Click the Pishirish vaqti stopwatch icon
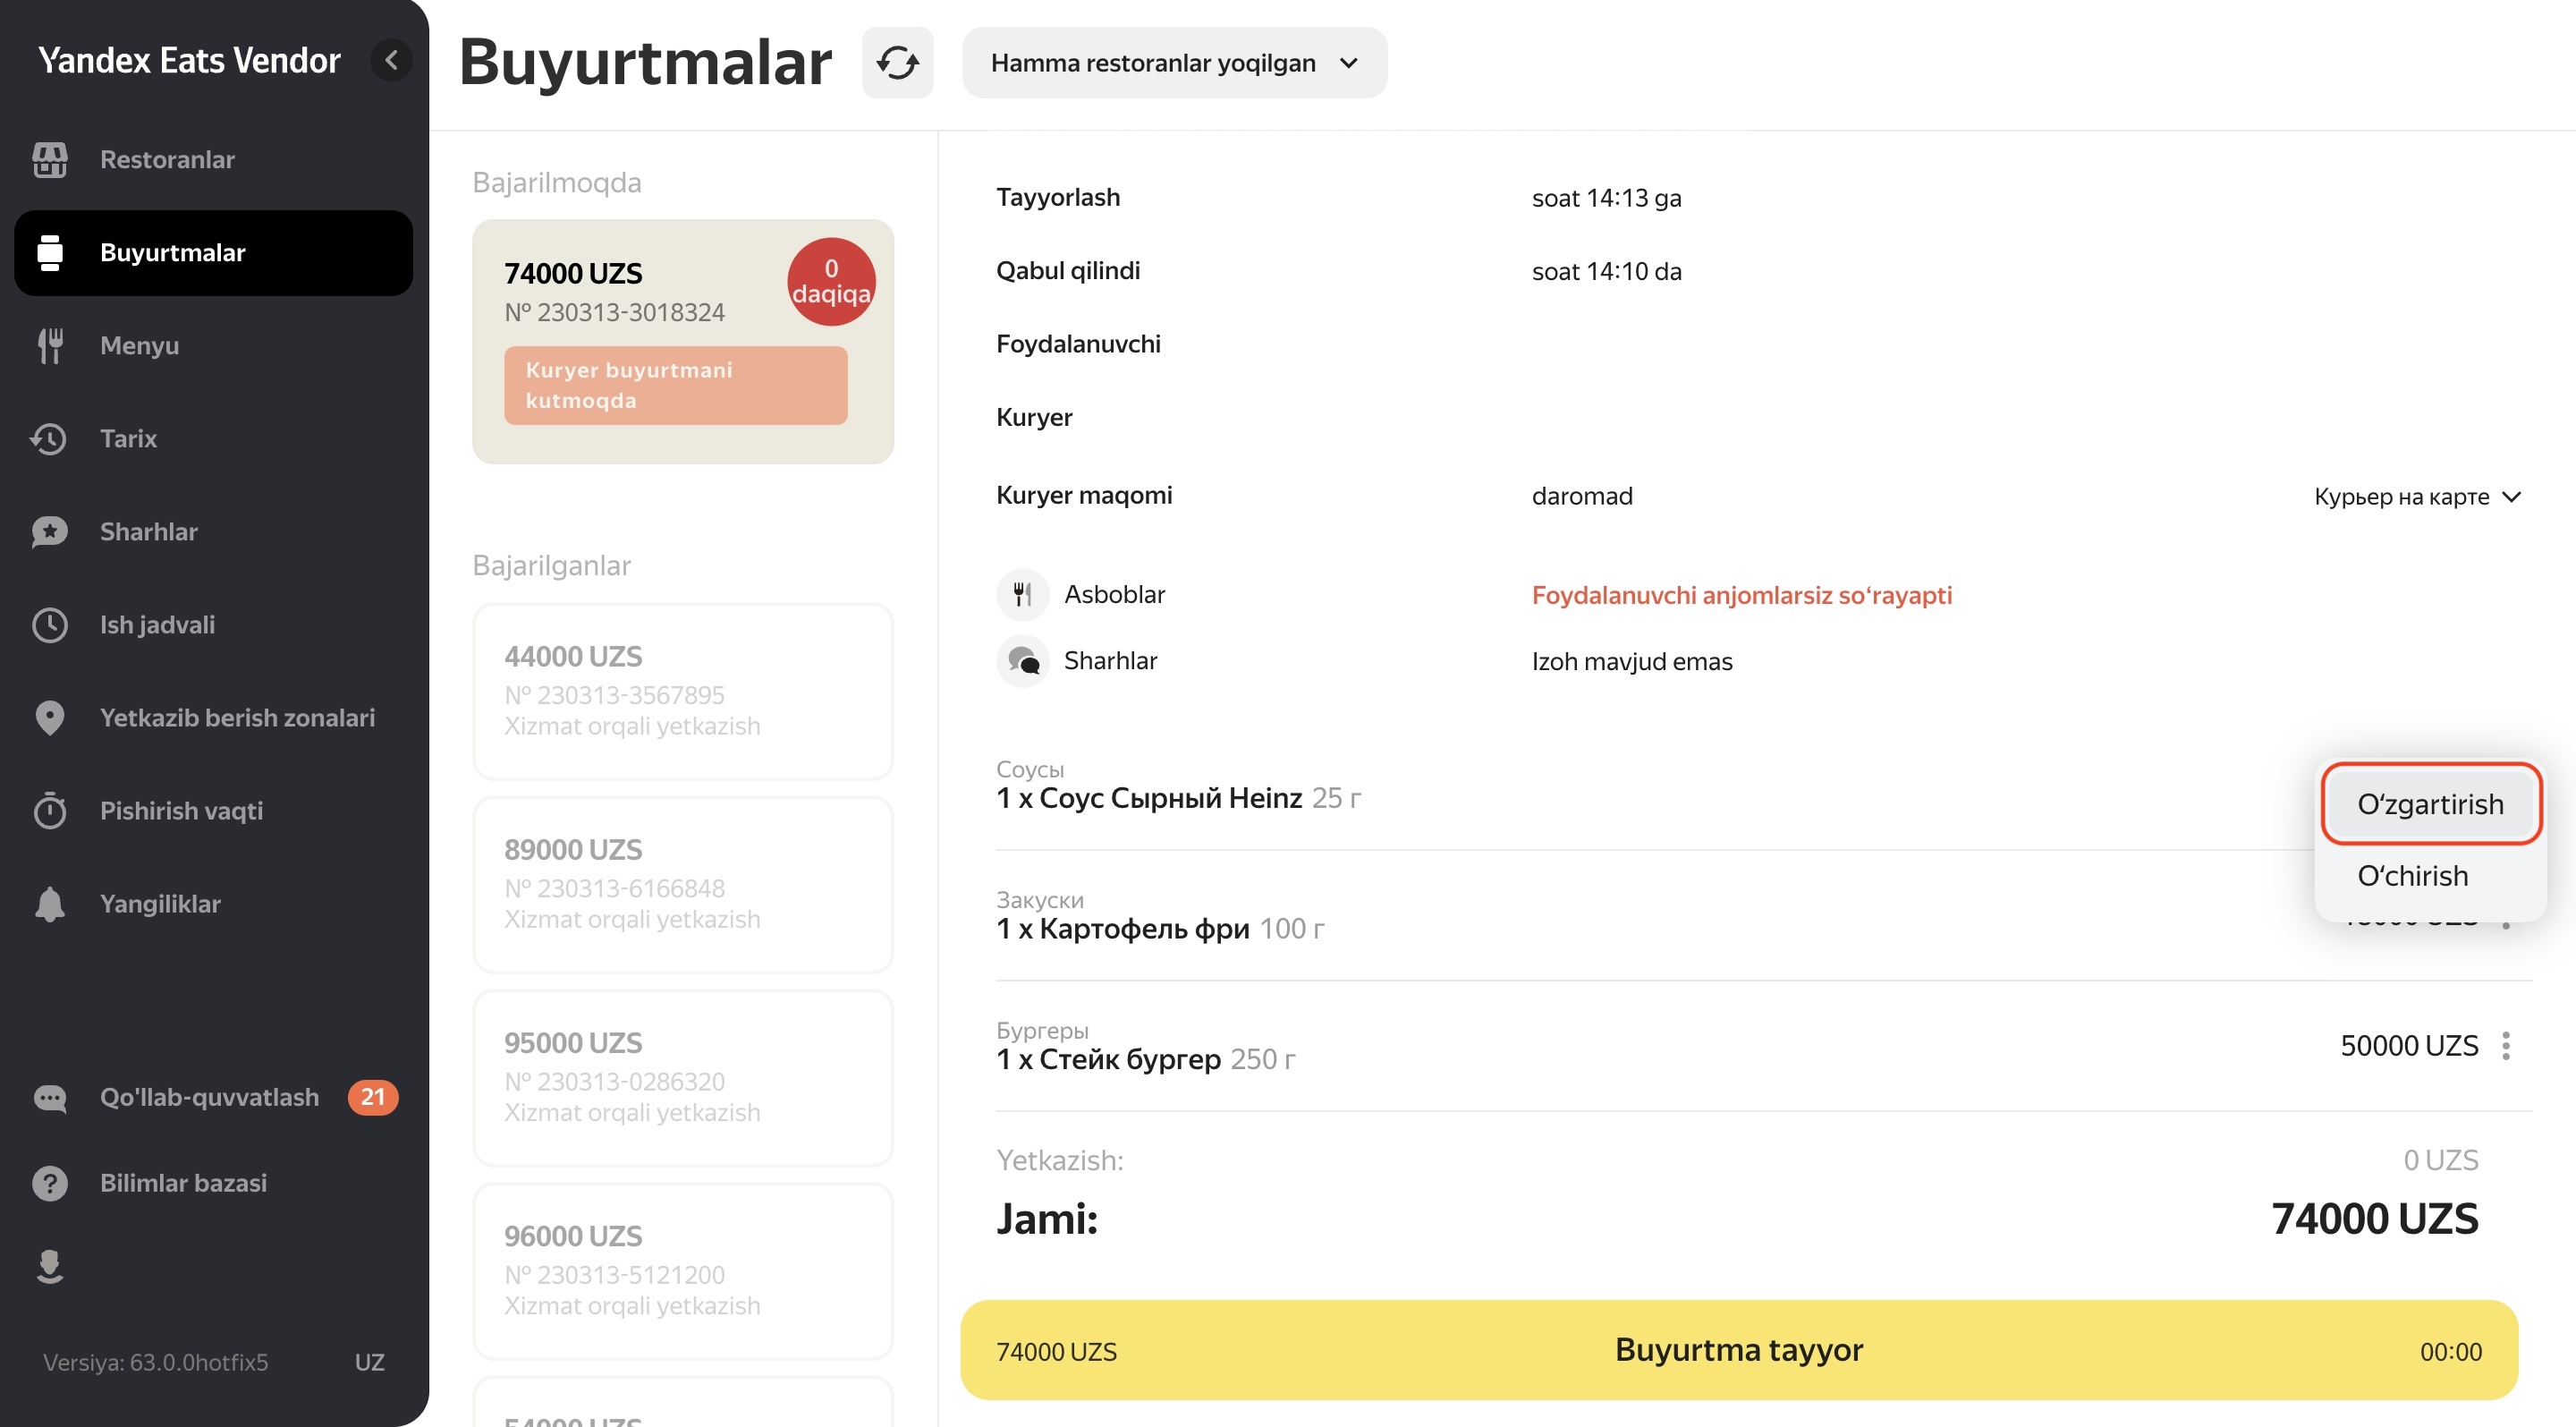The width and height of the screenshot is (2576, 1427). click(49, 810)
